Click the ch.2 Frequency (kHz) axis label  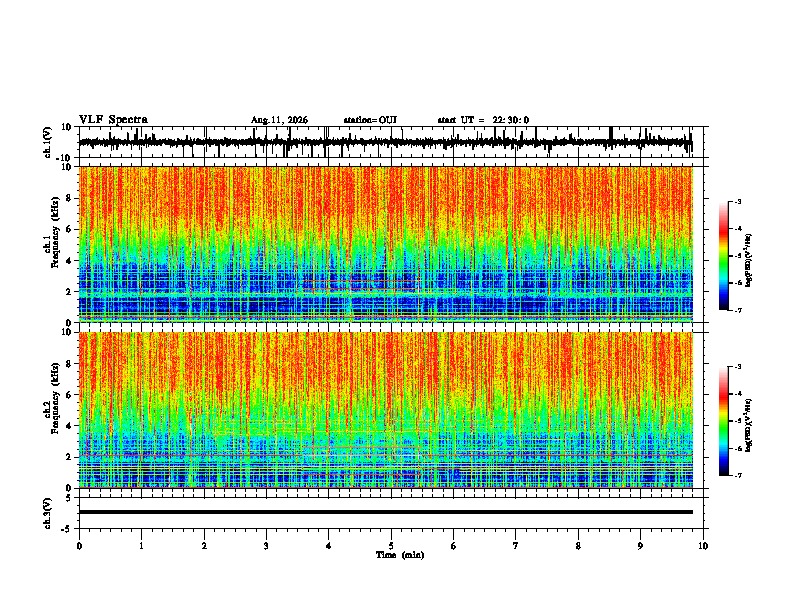click(52, 398)
